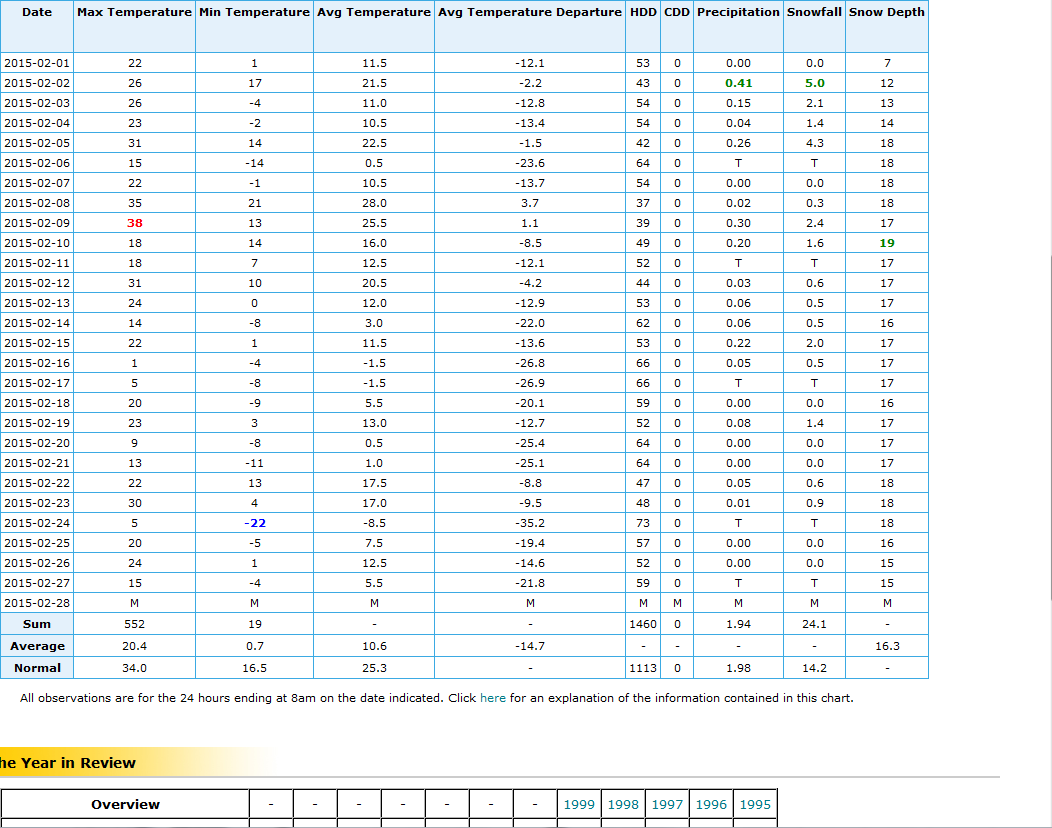The image size is (1052, 828).
Task: Click the Snowfall column header
Action: click(814, 12)
